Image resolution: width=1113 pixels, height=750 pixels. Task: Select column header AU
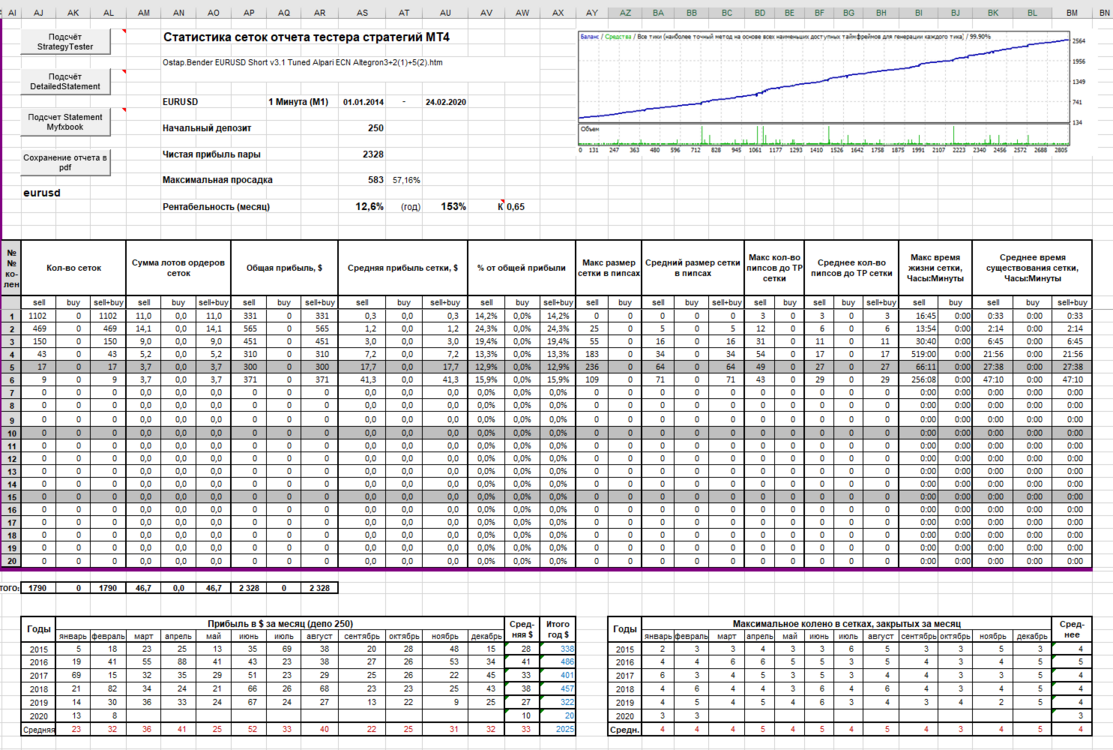click(446, 13)
